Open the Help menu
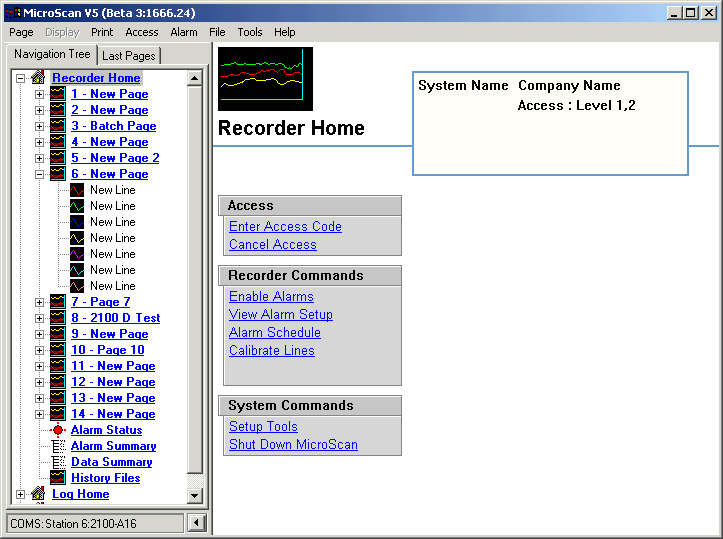 (x=284, y=32)
